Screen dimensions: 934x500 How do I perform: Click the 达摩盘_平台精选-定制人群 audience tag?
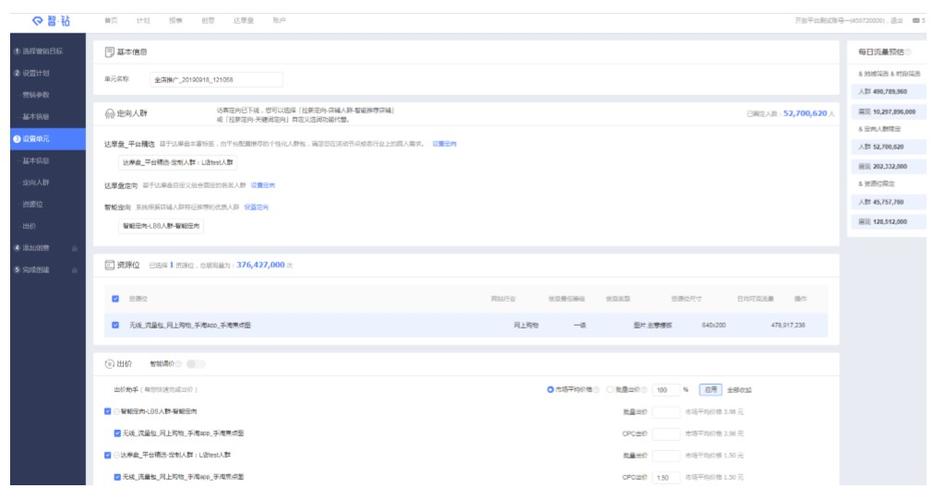(178, 163)
